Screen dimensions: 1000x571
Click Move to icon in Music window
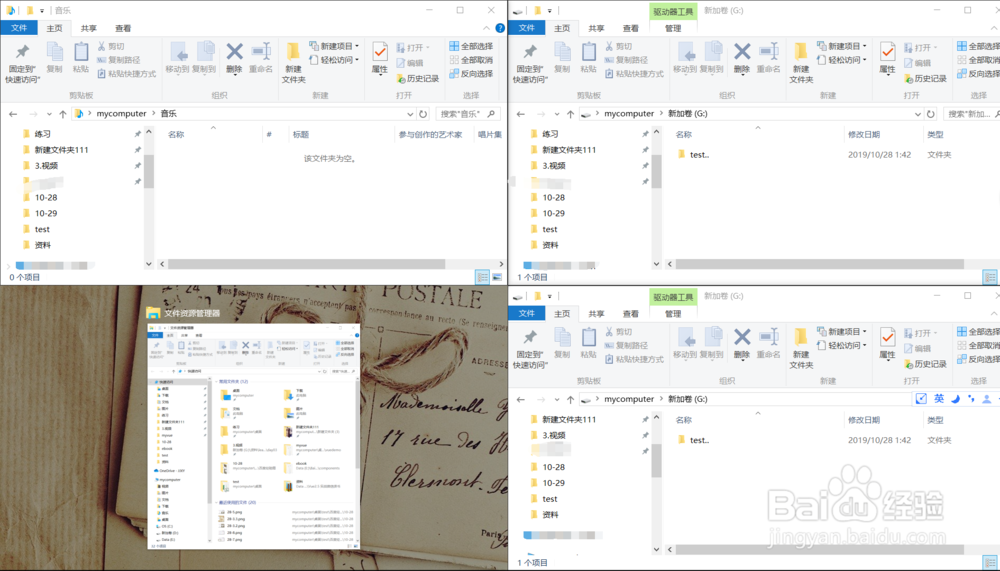coord(177,57)
